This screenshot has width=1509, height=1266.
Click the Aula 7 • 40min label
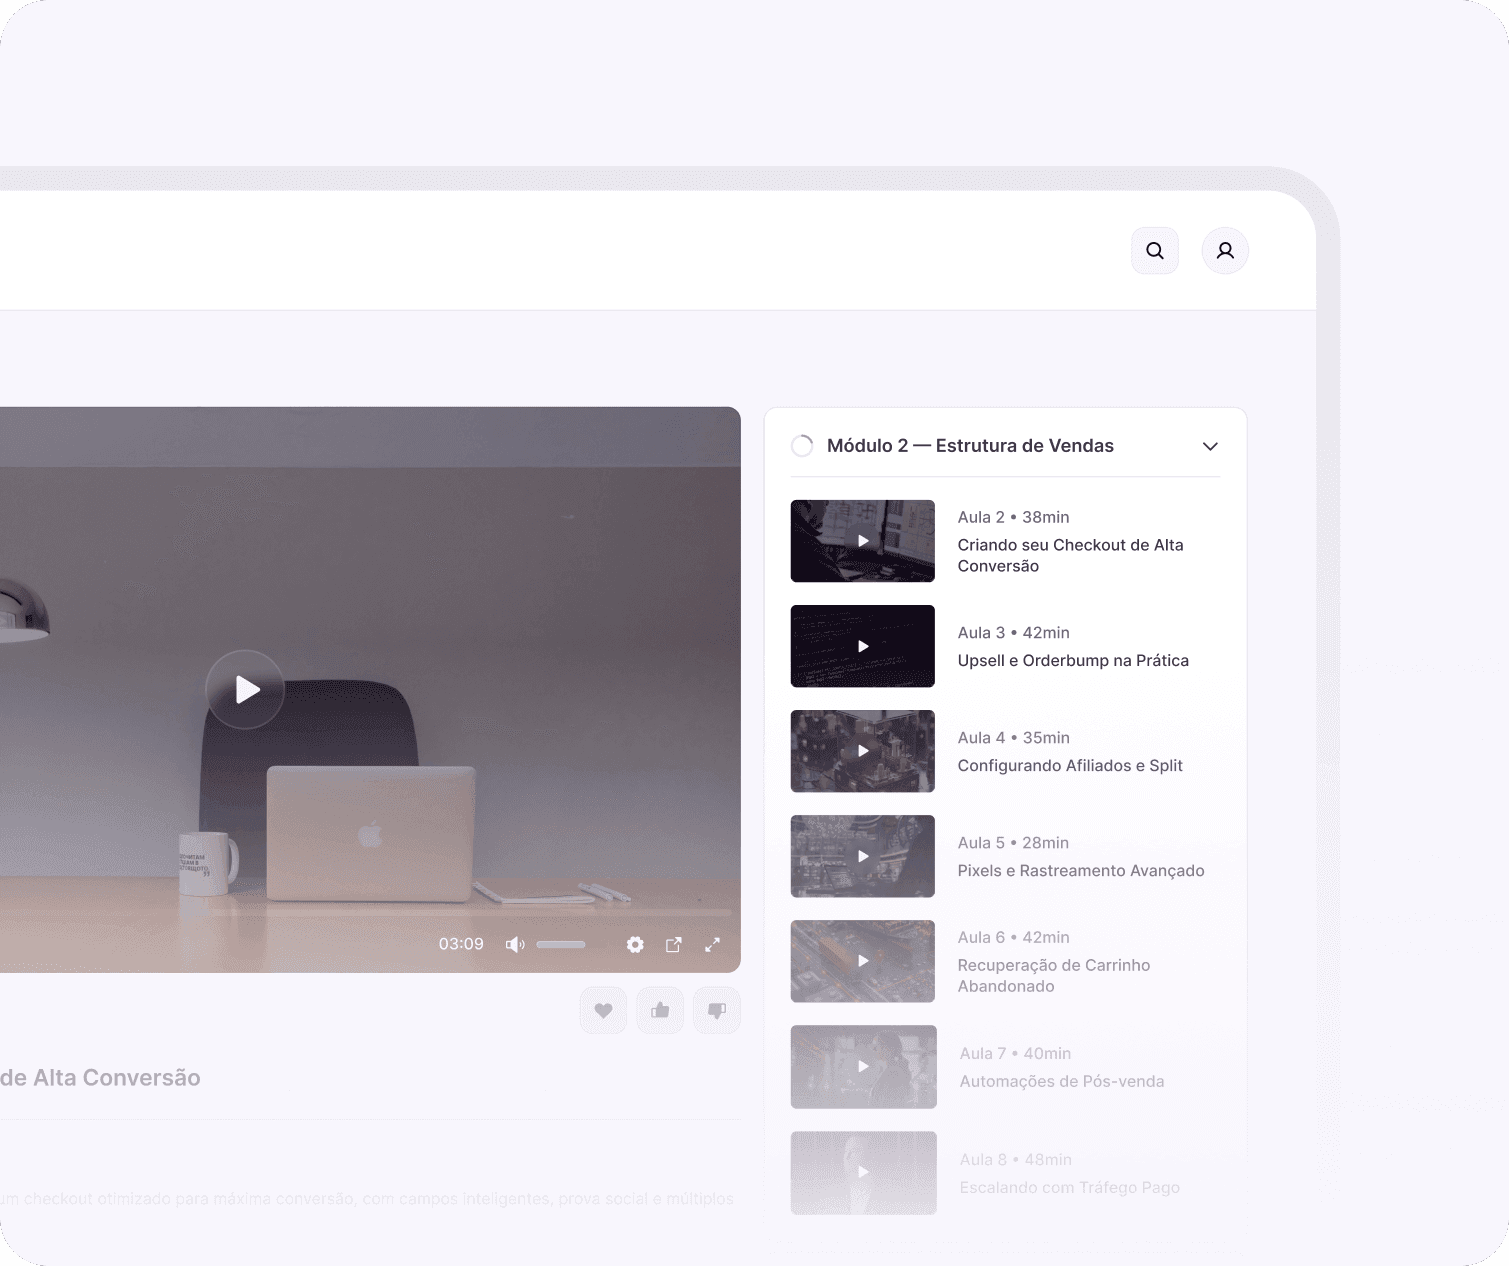(x=1015, y=1053)
